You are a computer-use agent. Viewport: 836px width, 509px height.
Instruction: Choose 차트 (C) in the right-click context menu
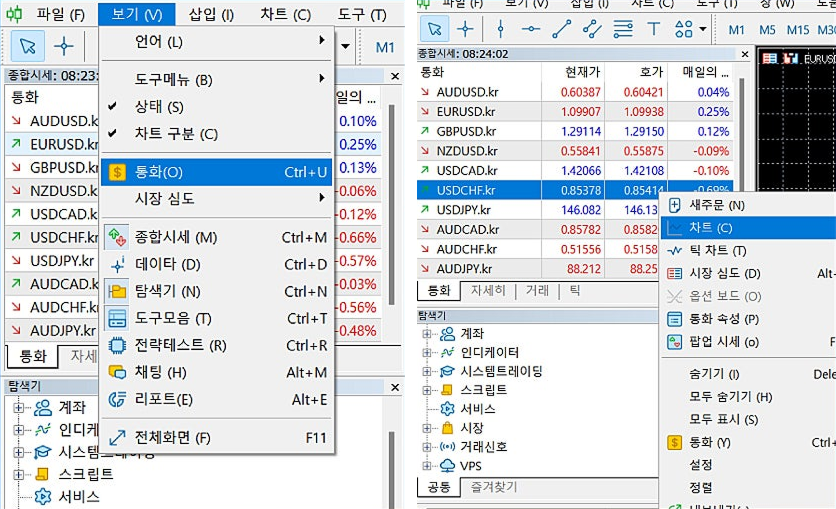tap(748, 228)
